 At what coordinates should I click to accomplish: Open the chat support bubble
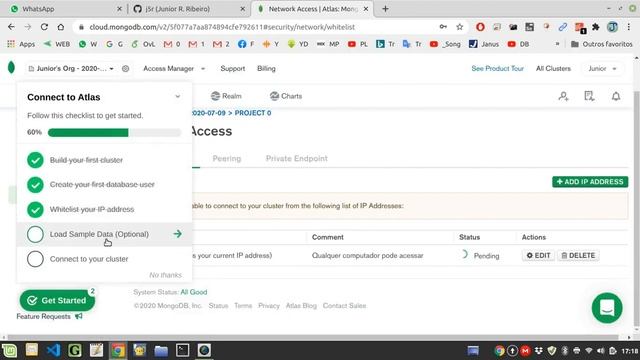coord(607,308)
